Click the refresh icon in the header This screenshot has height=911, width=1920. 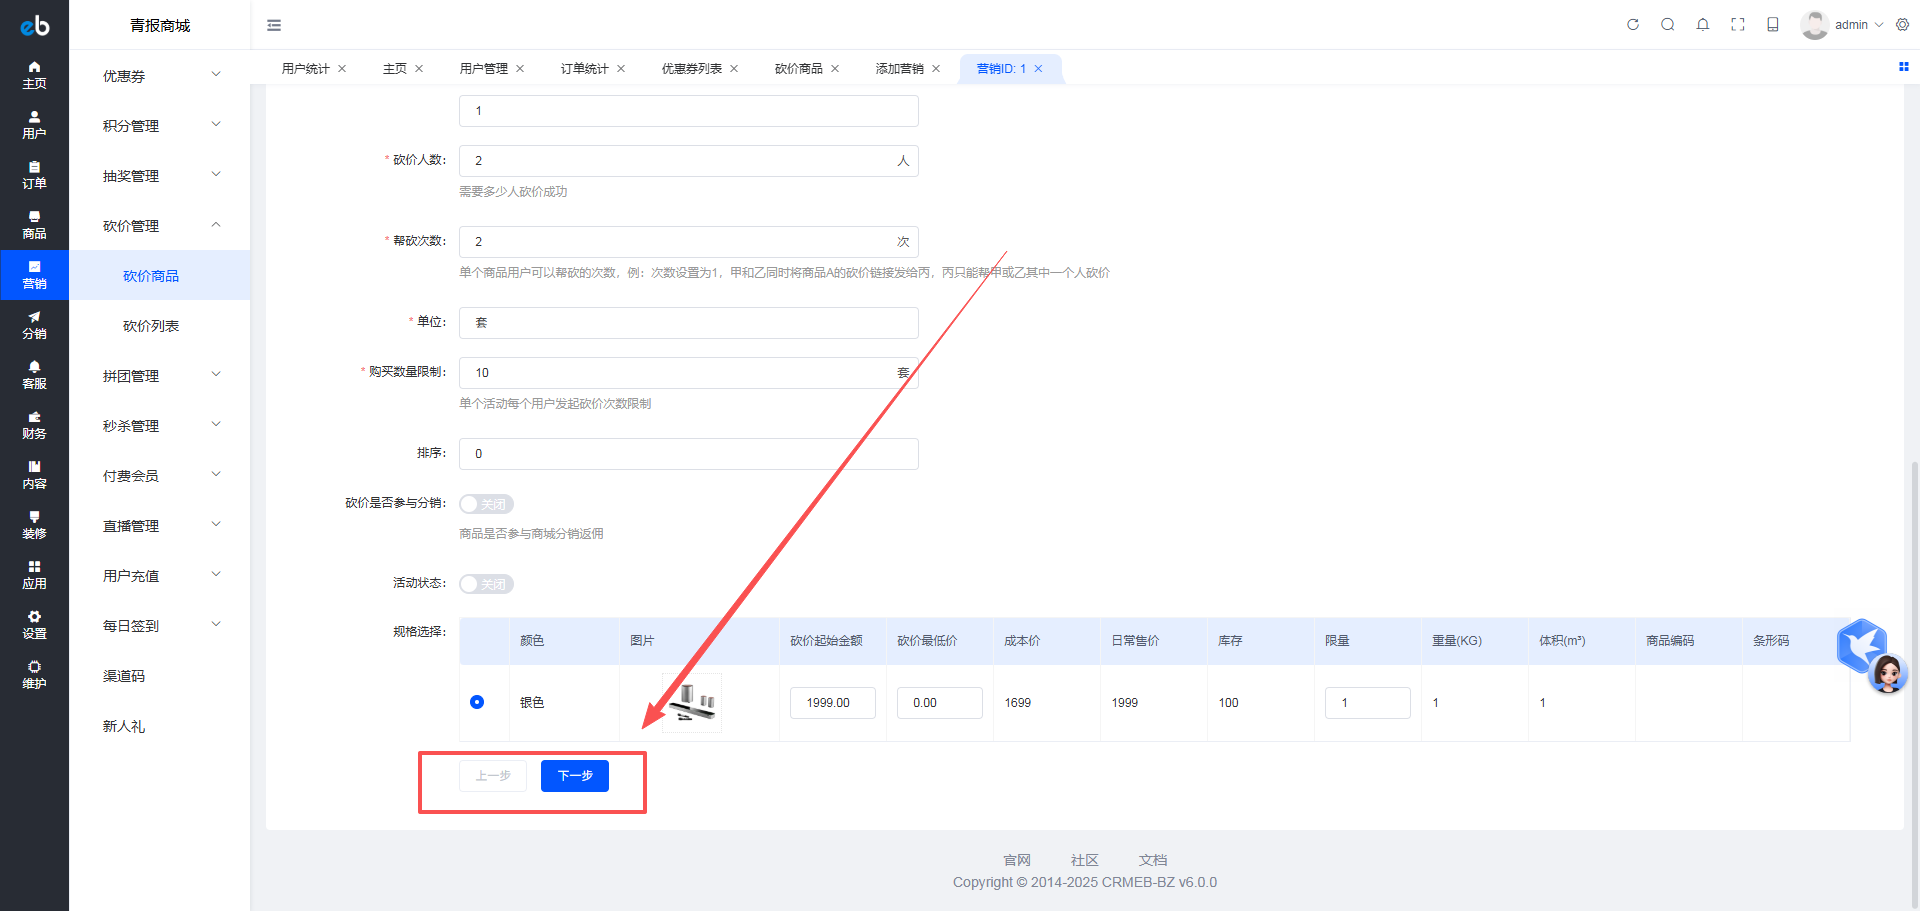click(x=1633, y=25)
